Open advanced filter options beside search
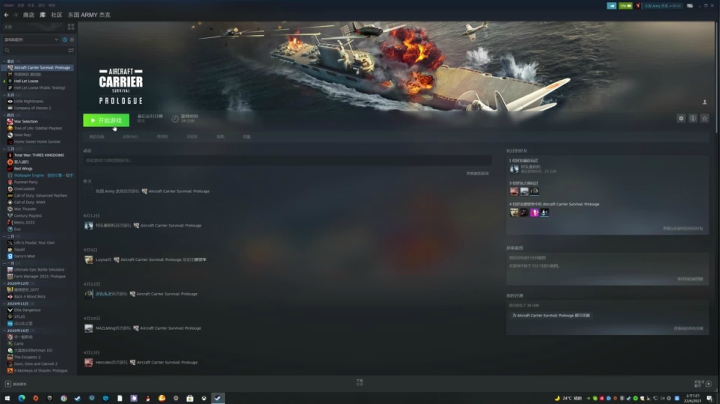 71,50
